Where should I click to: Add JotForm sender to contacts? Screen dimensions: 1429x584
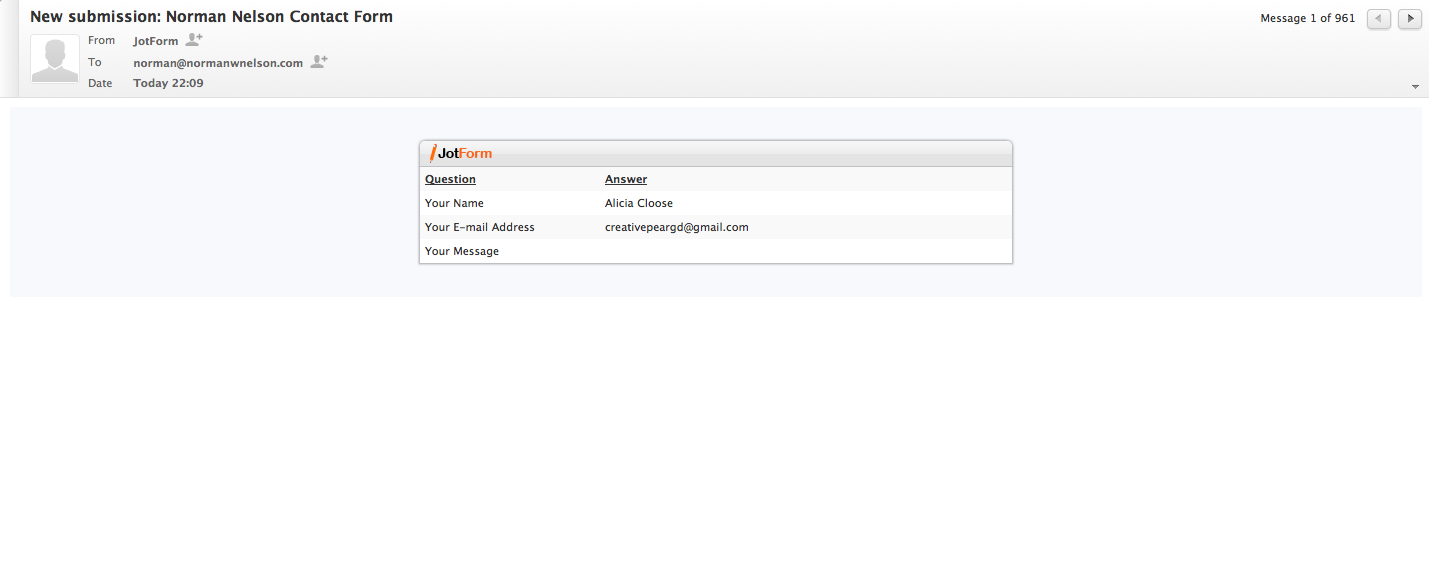pyautogui.click(x=194, y=40)
